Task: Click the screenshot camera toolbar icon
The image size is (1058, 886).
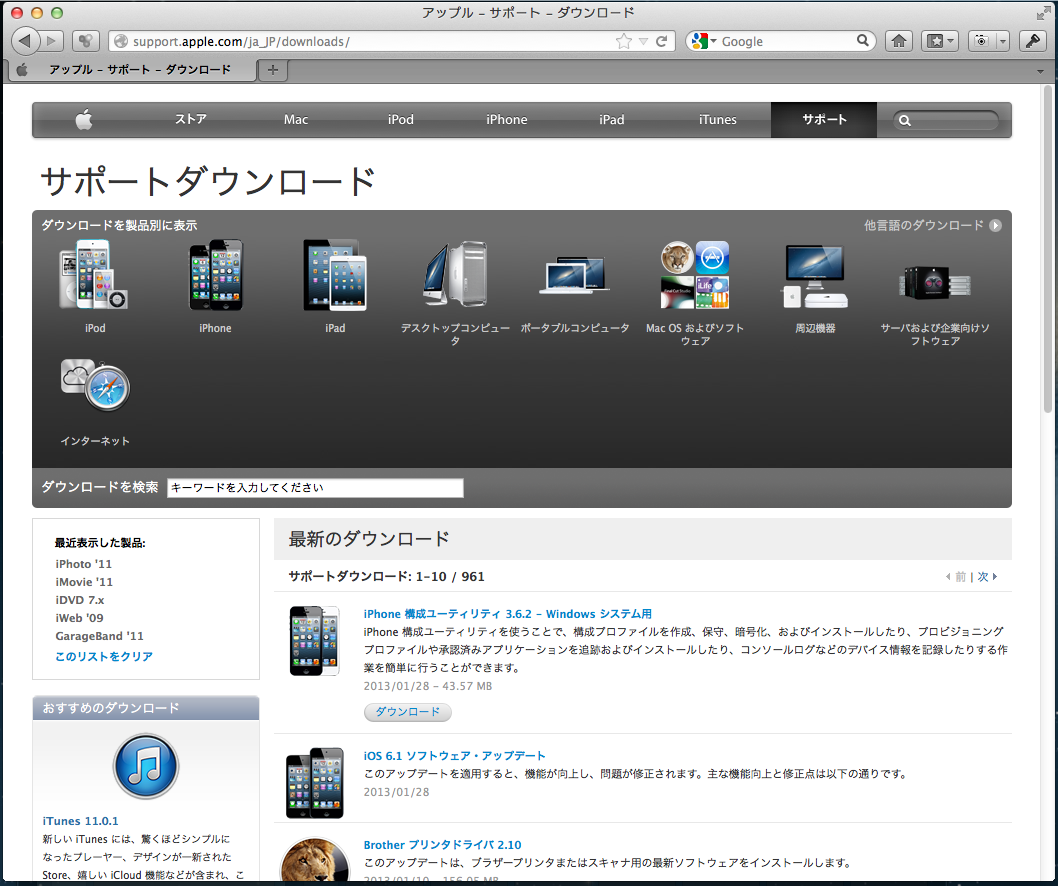Action: tap(981, 41)
